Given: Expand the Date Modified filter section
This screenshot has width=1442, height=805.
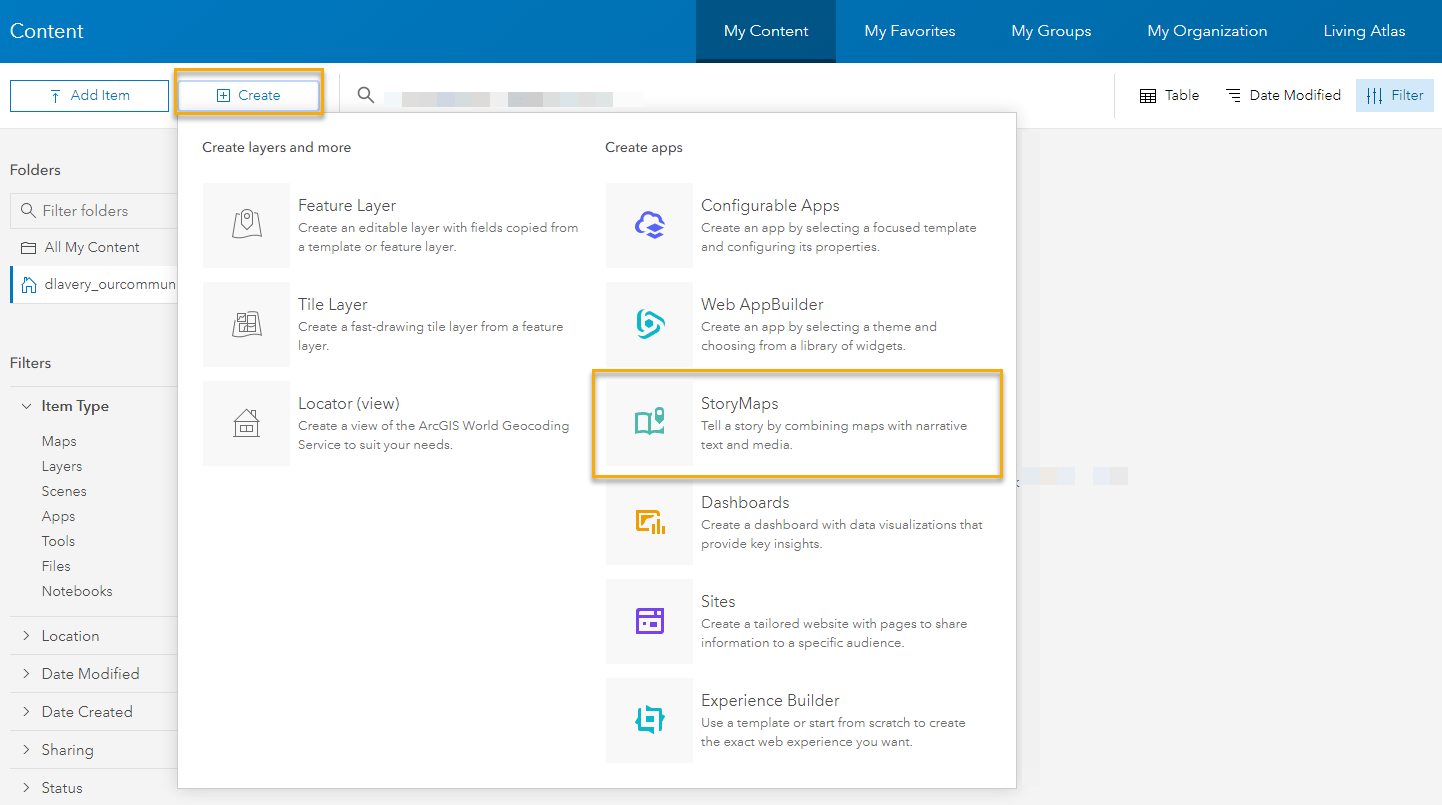Looking at the screenshot, I should click(x=90, y=674).
